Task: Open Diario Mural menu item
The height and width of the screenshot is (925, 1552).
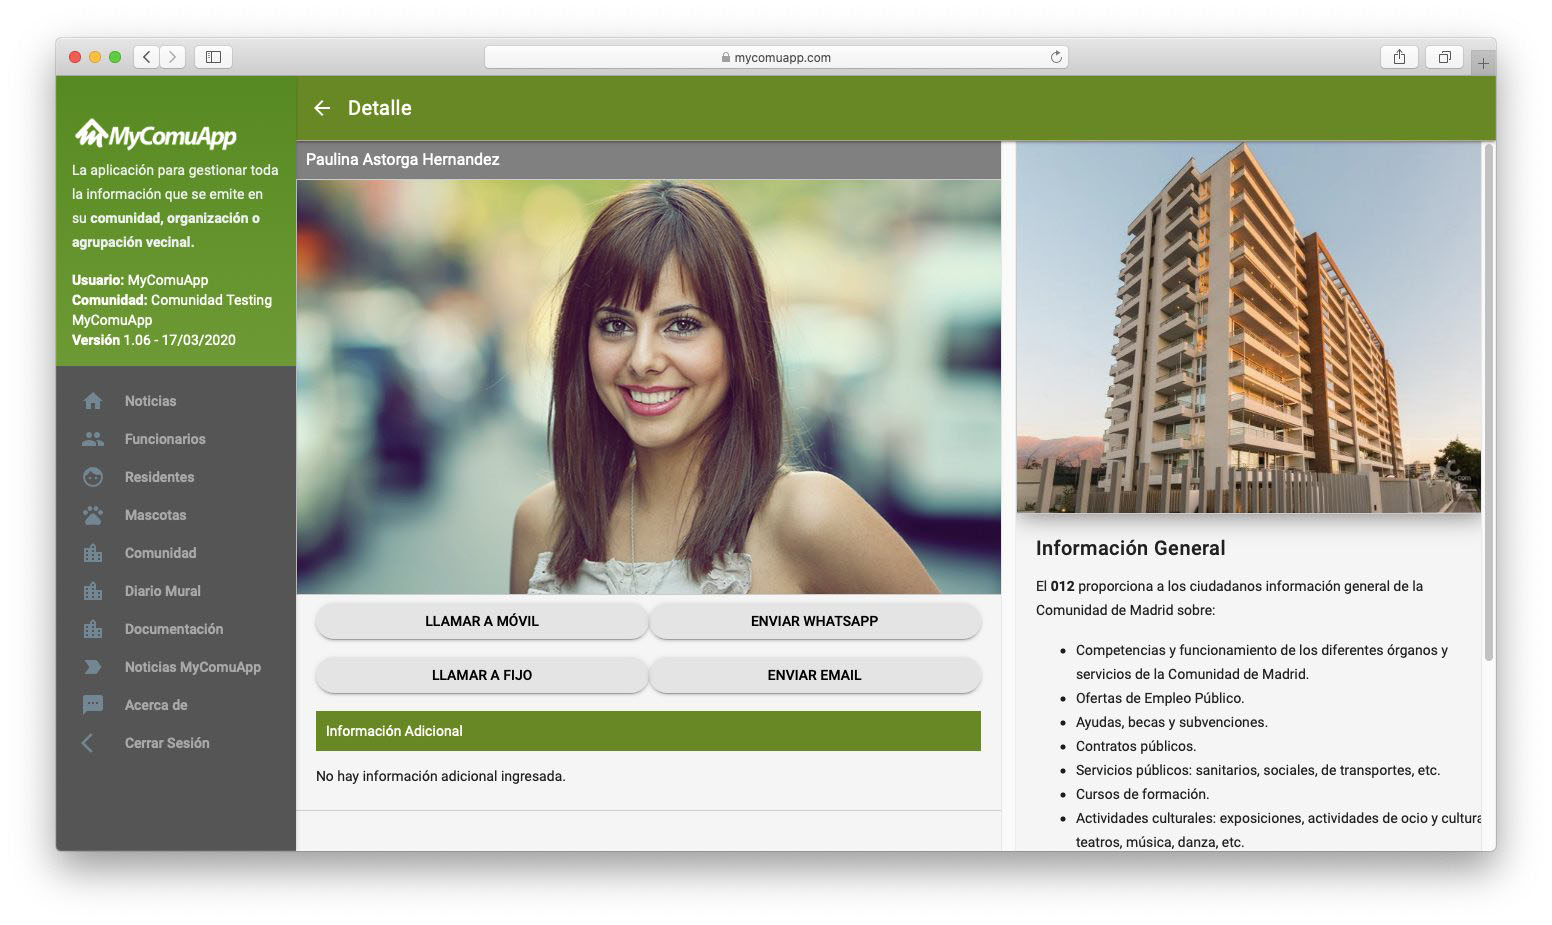Action: pos(162,591)
